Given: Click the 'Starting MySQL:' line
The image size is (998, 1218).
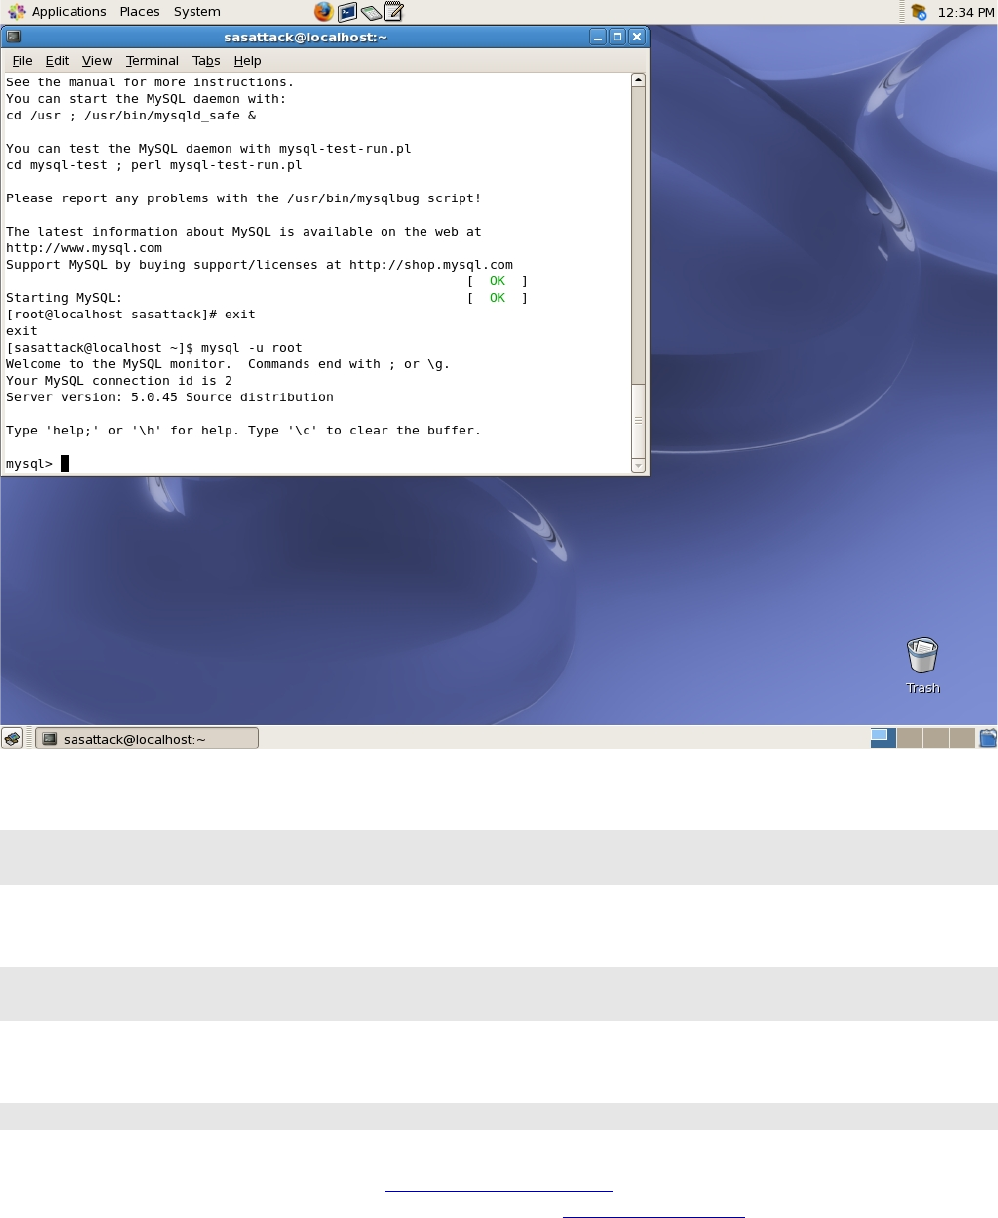Looking at the screenshot, I should click(x=64, y=298).
